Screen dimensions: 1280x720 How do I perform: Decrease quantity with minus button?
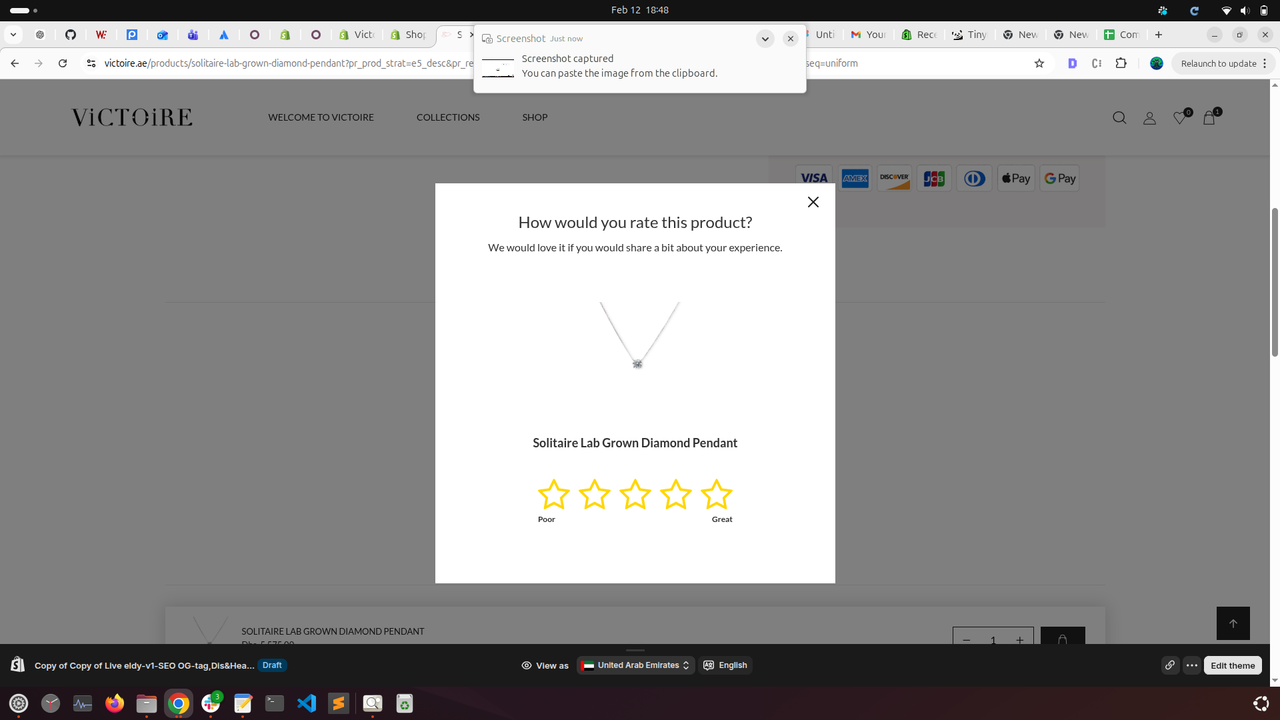pyautogui.click(x=966, y=640)
